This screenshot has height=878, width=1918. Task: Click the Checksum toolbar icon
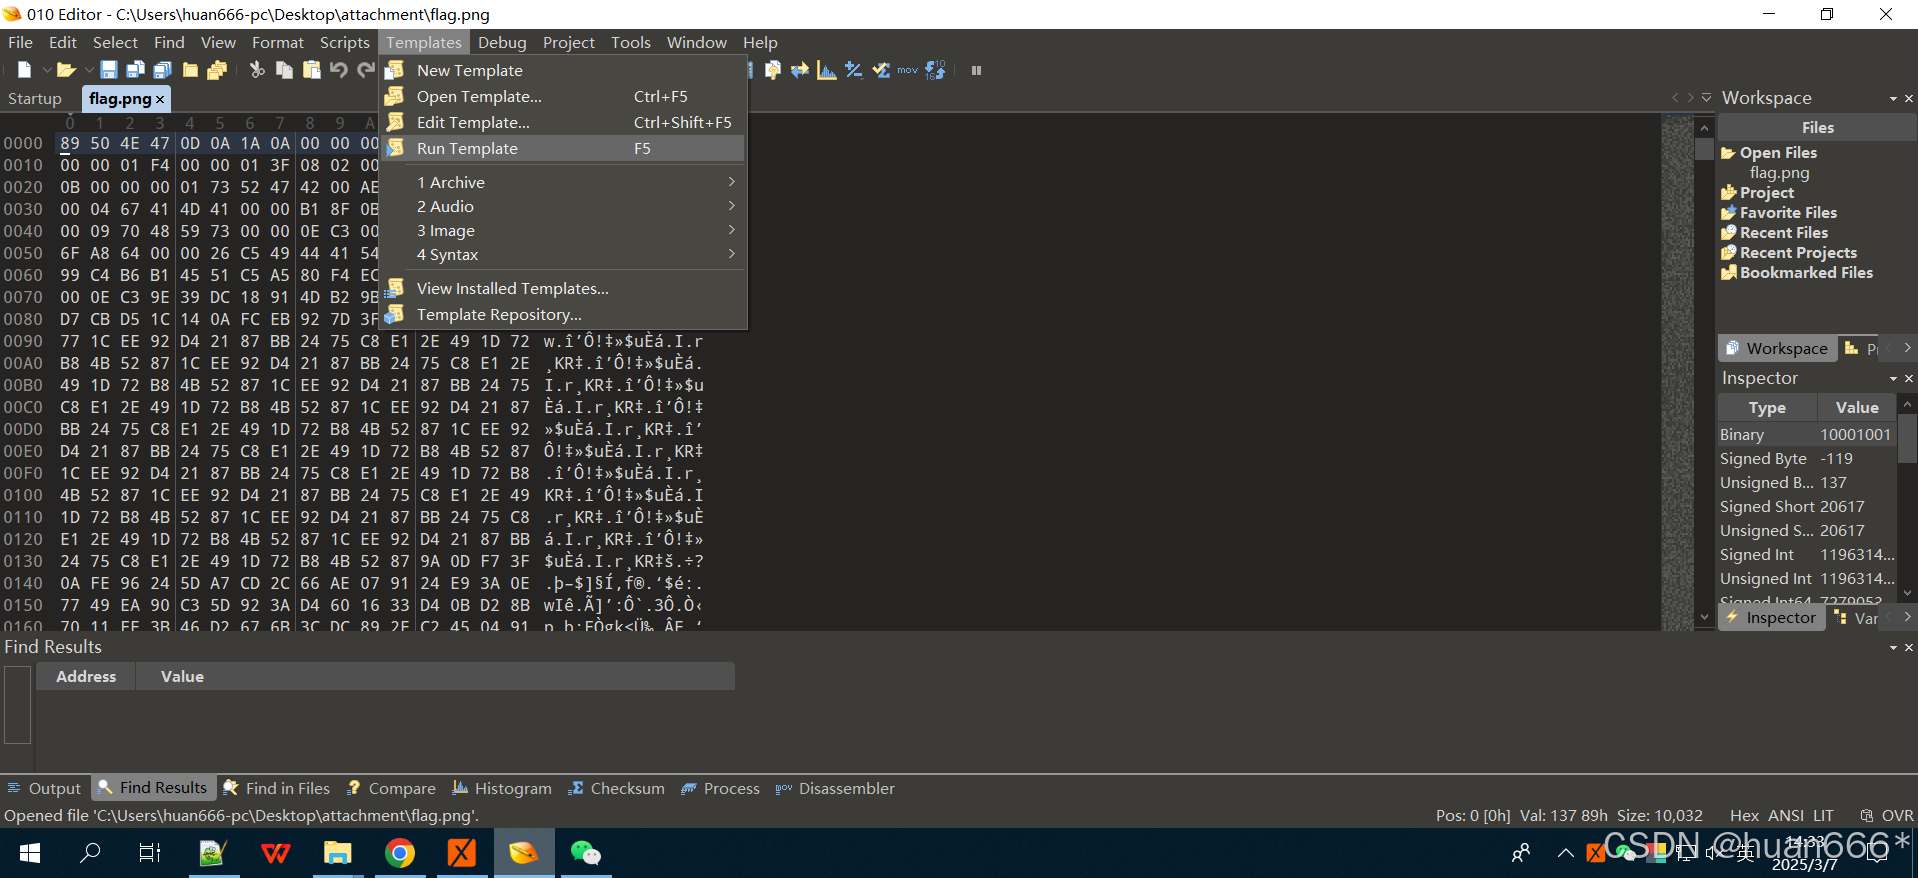click(881, 70)
